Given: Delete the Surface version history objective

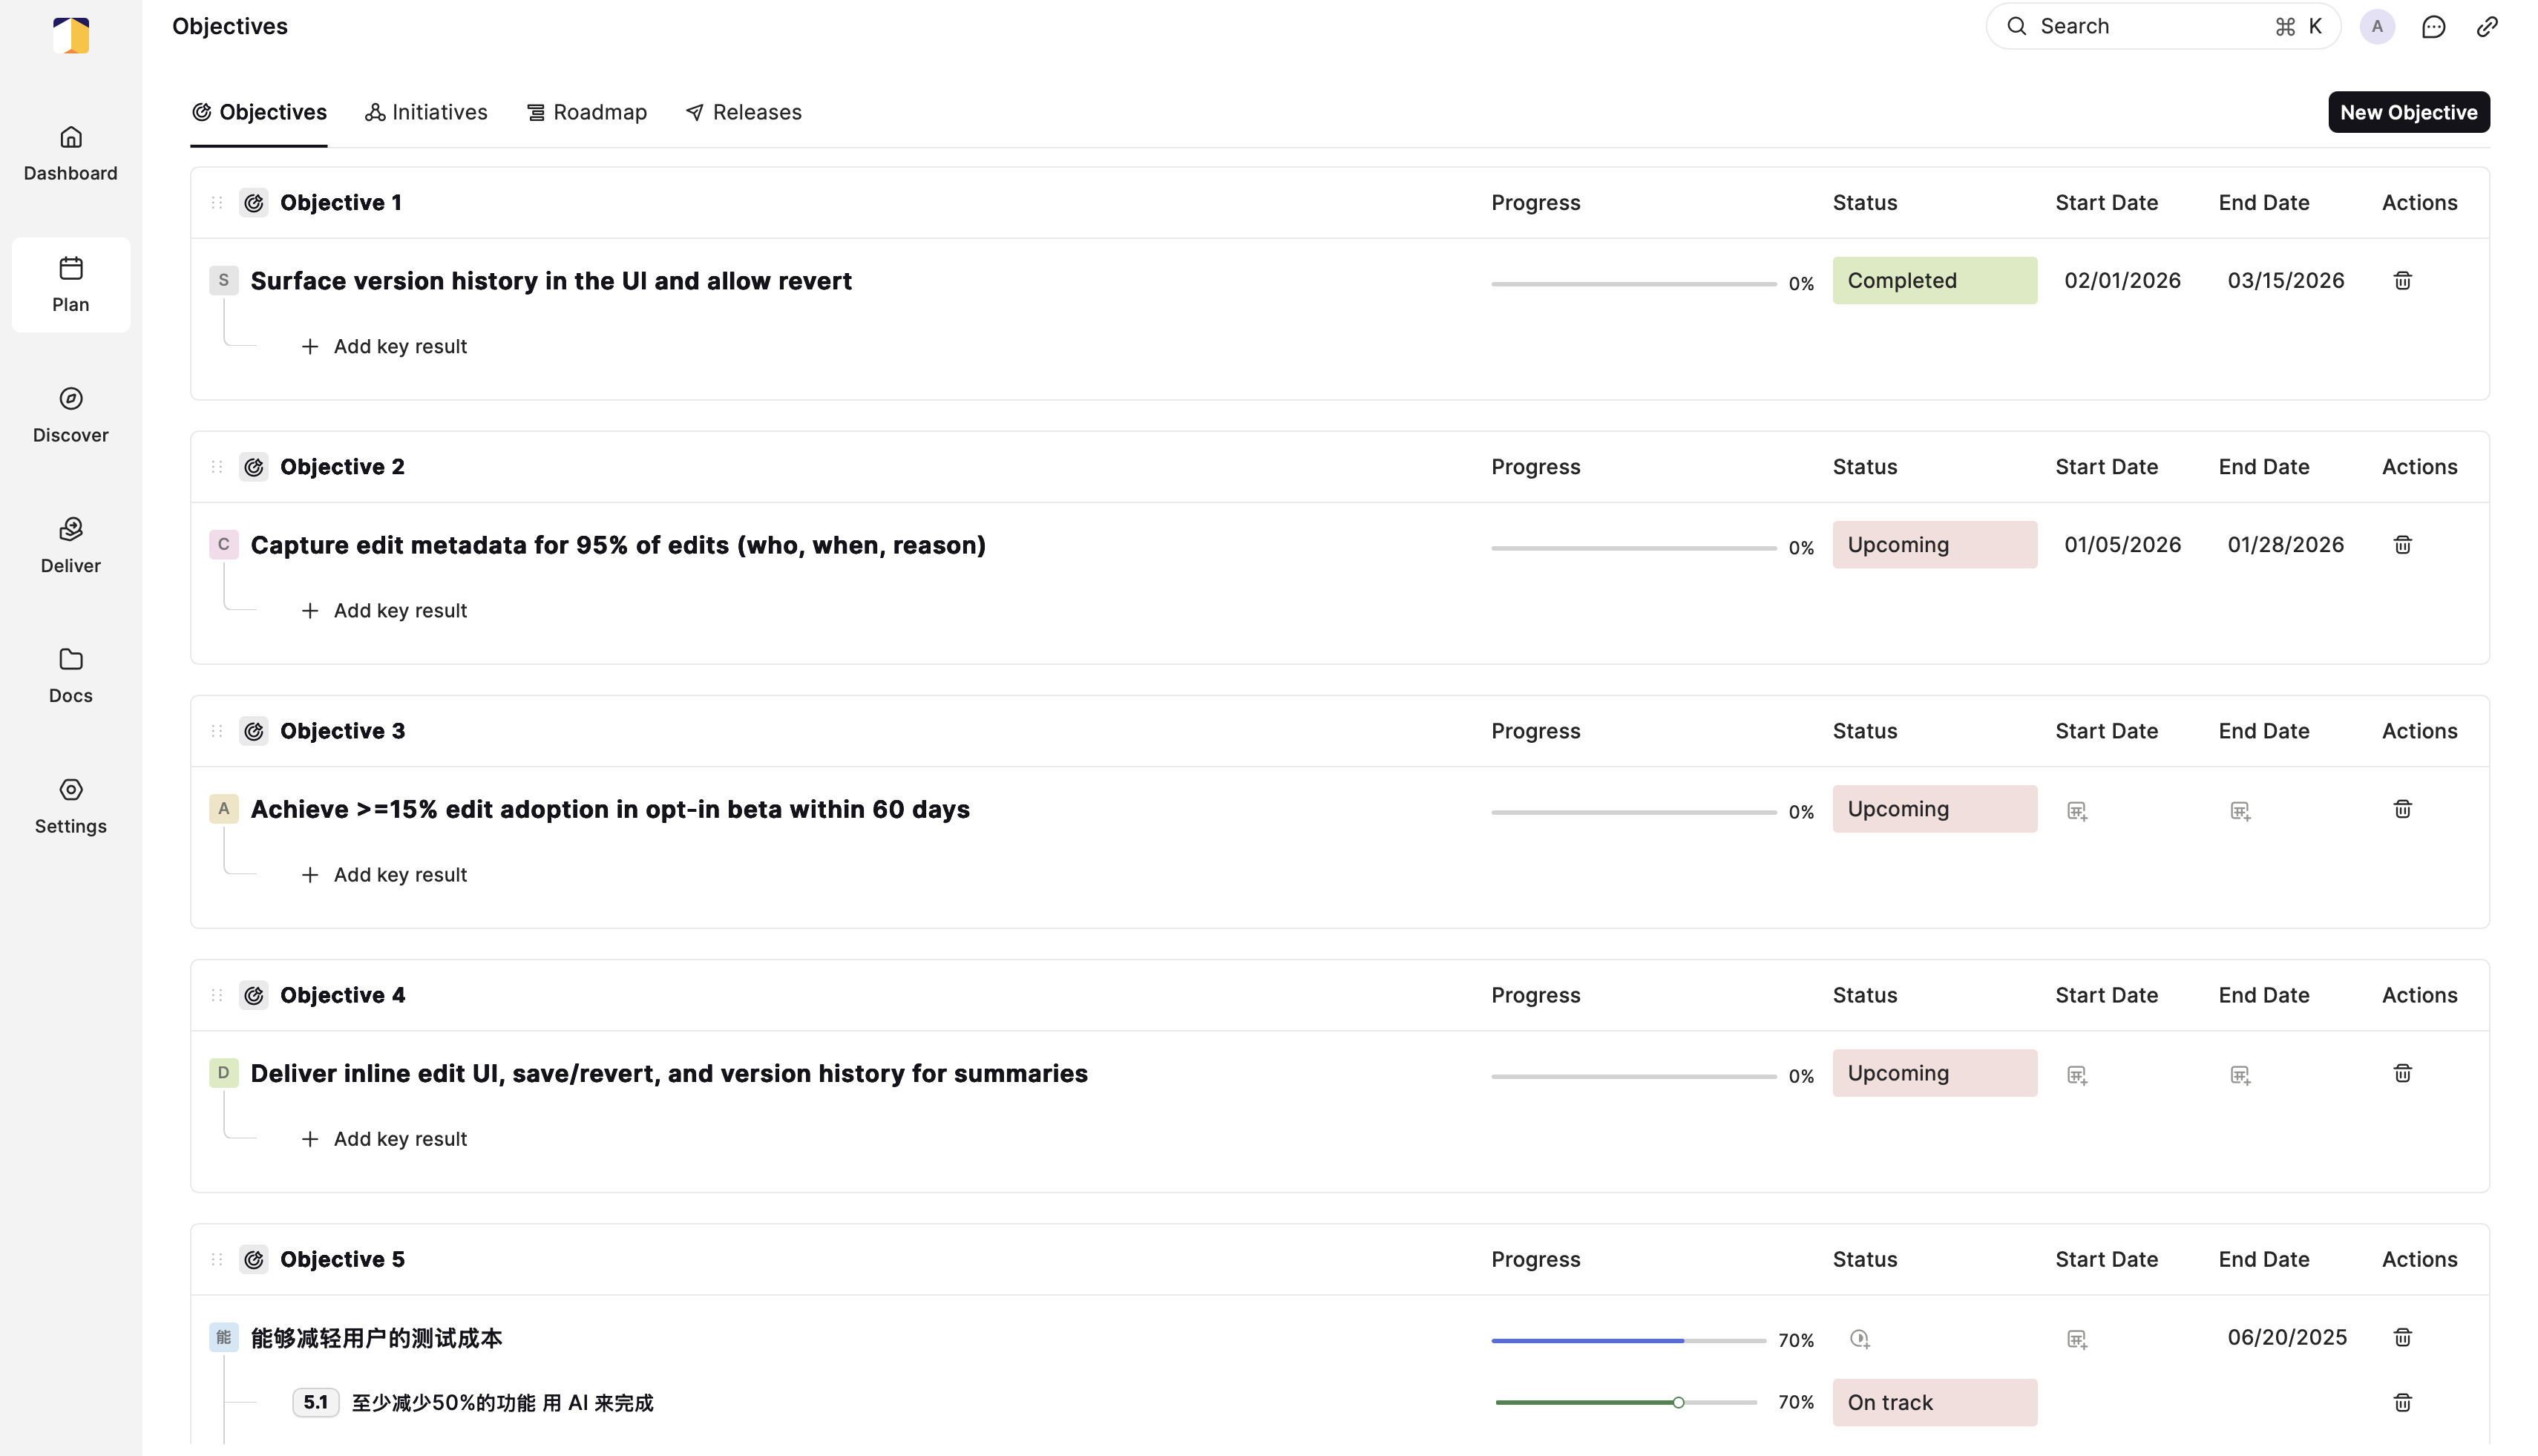Looking at the screenshot, I should (x=2402, y=281).
